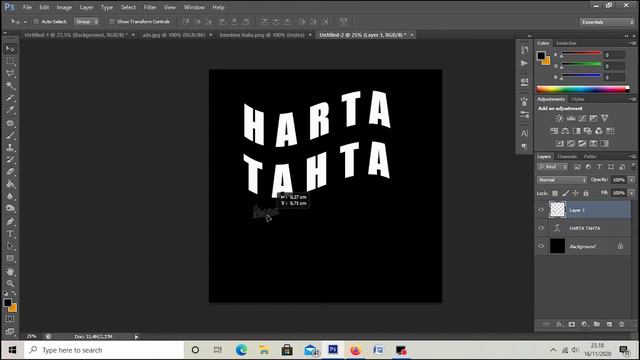
Task: Toggle the Auto-Select checkbox
Action: (x=36, y=22)
